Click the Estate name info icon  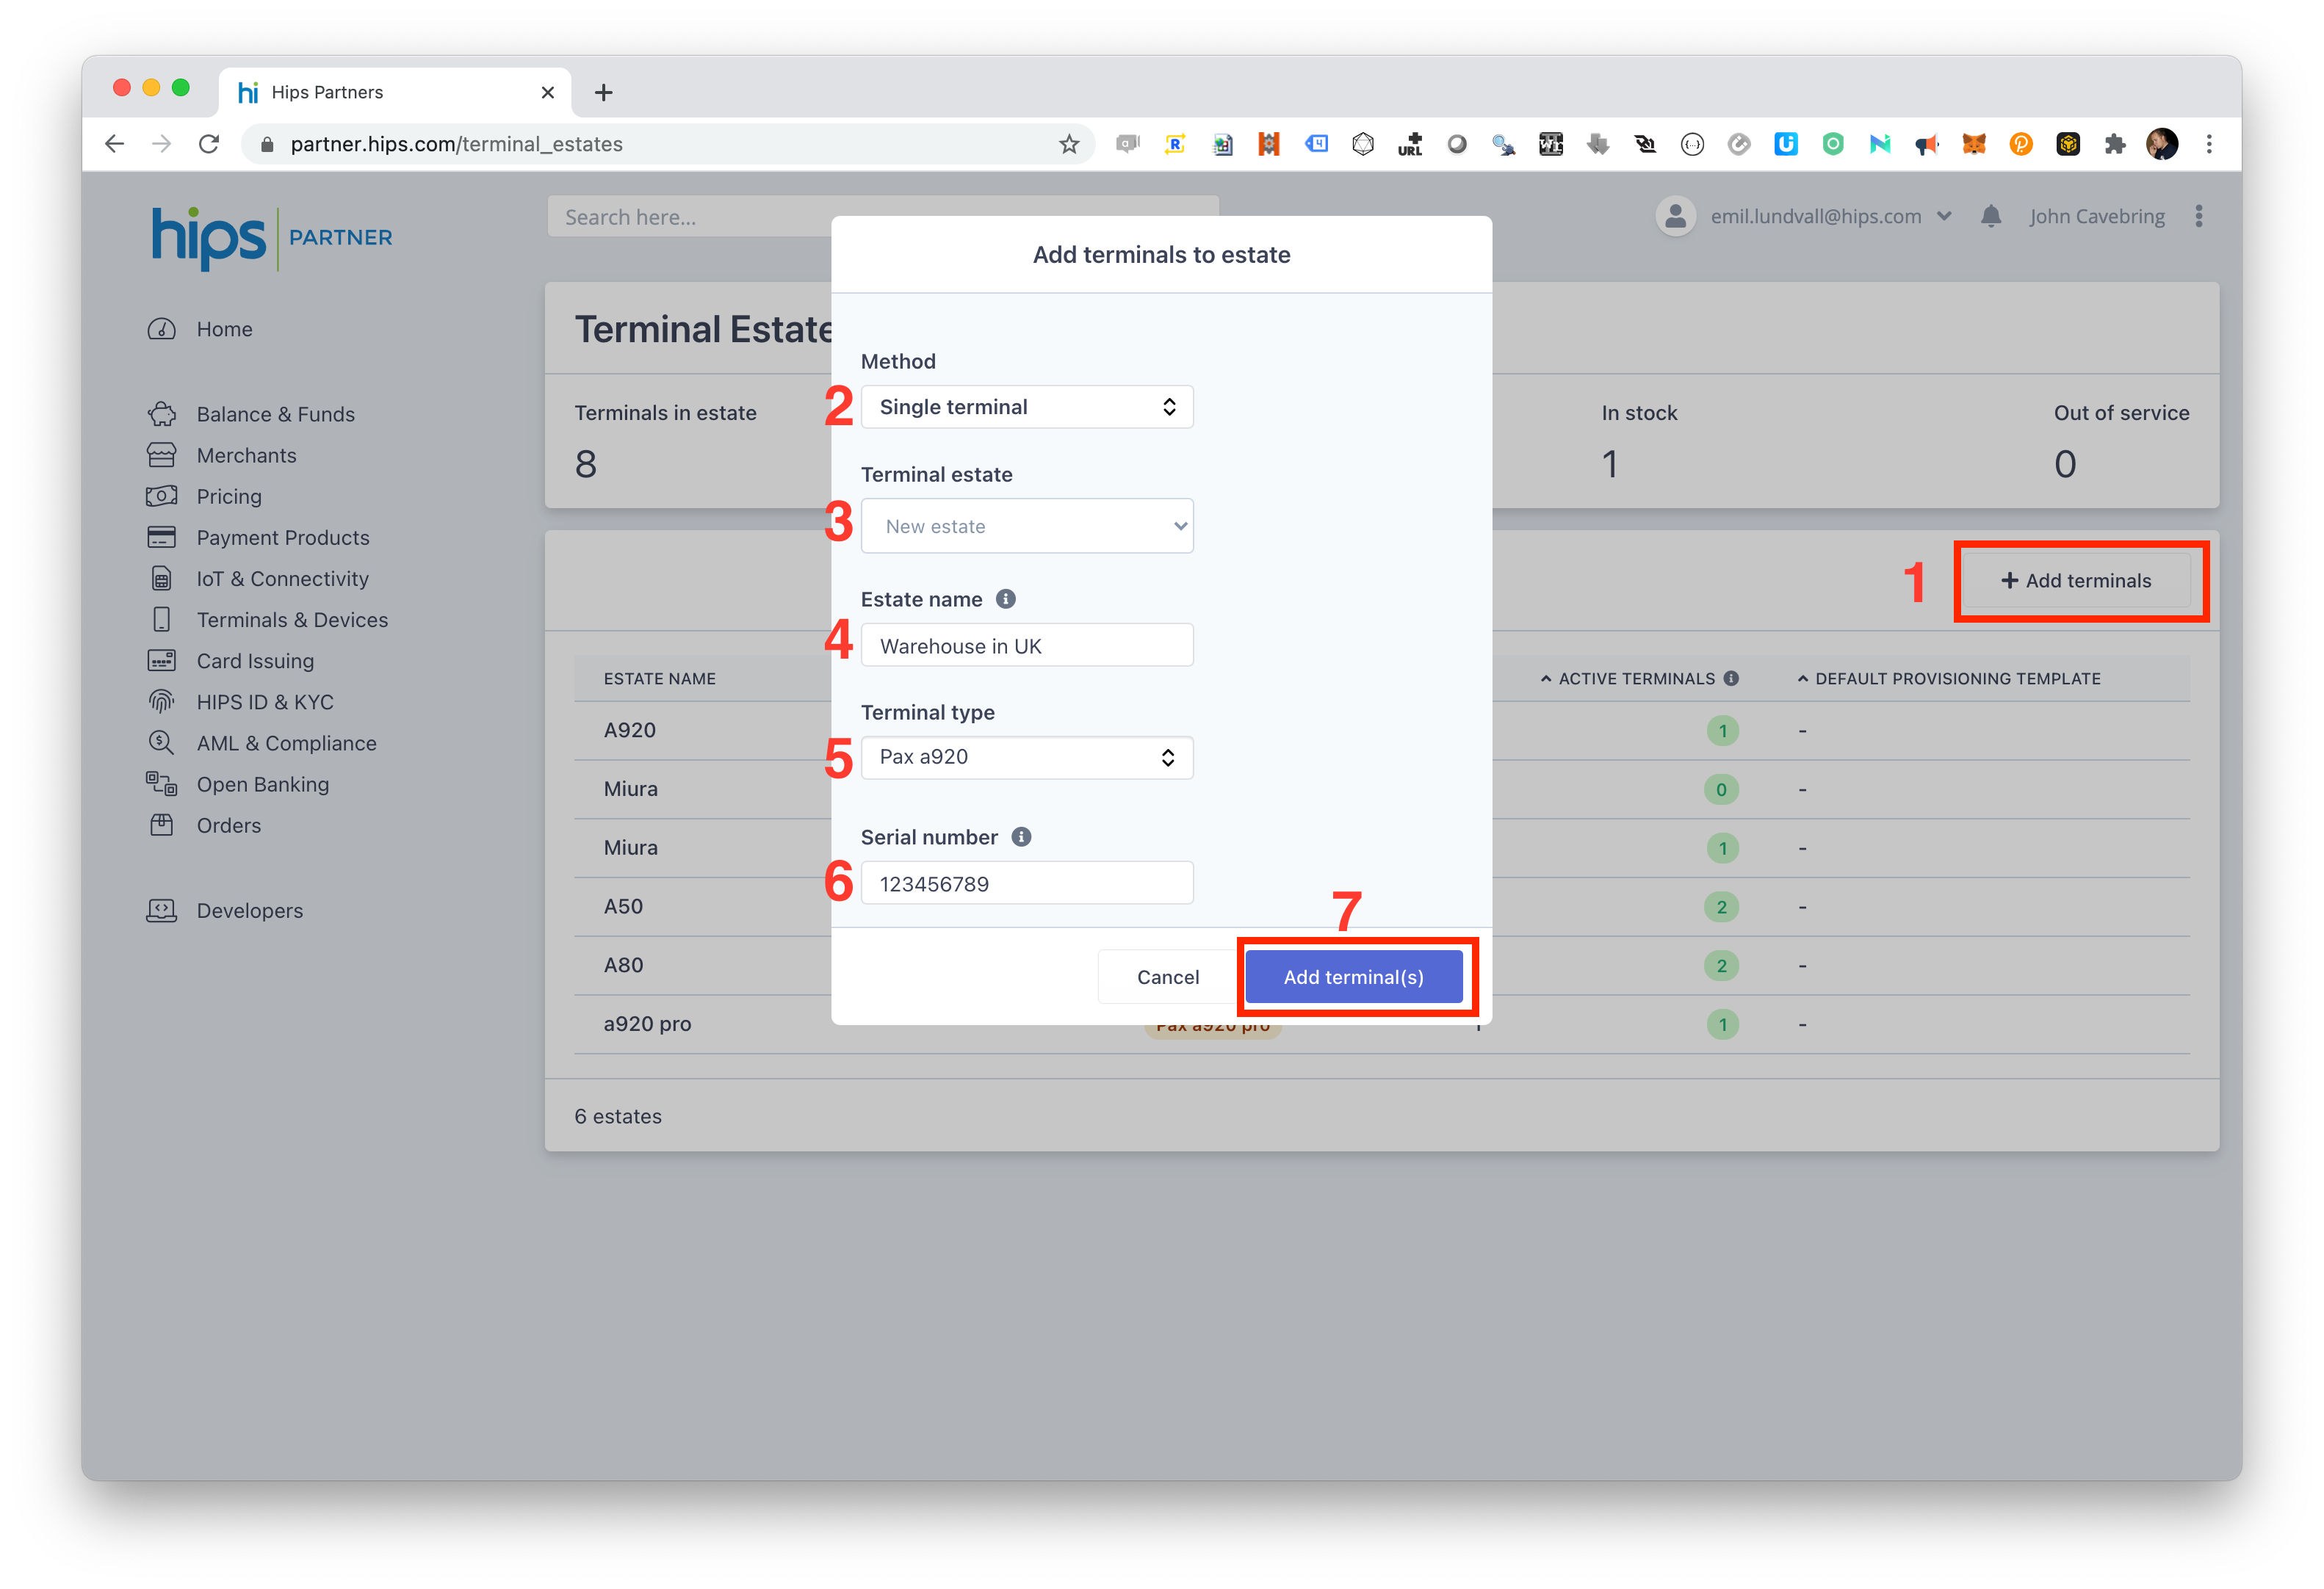tap(1006, 599)
